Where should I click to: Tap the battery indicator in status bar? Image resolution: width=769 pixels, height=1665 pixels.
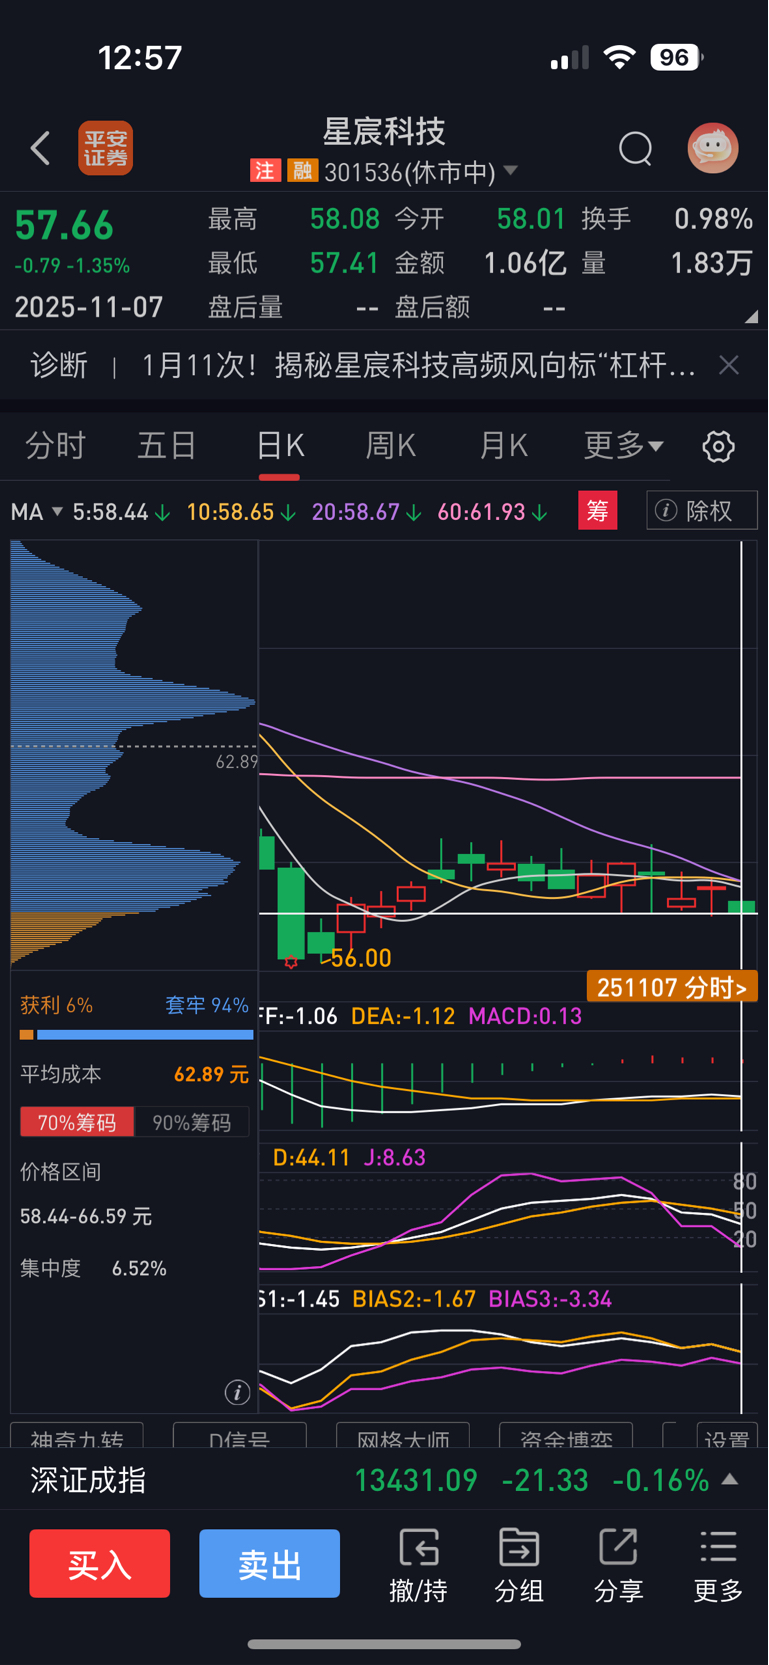tap(677, 57)
